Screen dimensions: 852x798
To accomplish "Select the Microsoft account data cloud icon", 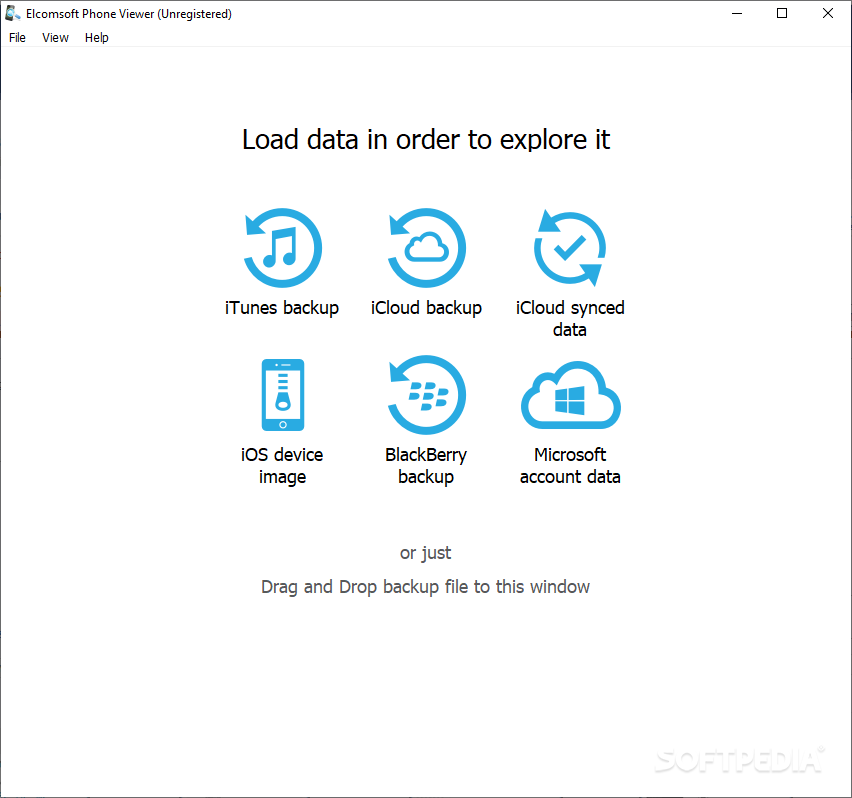I will (x=571, y=395).
